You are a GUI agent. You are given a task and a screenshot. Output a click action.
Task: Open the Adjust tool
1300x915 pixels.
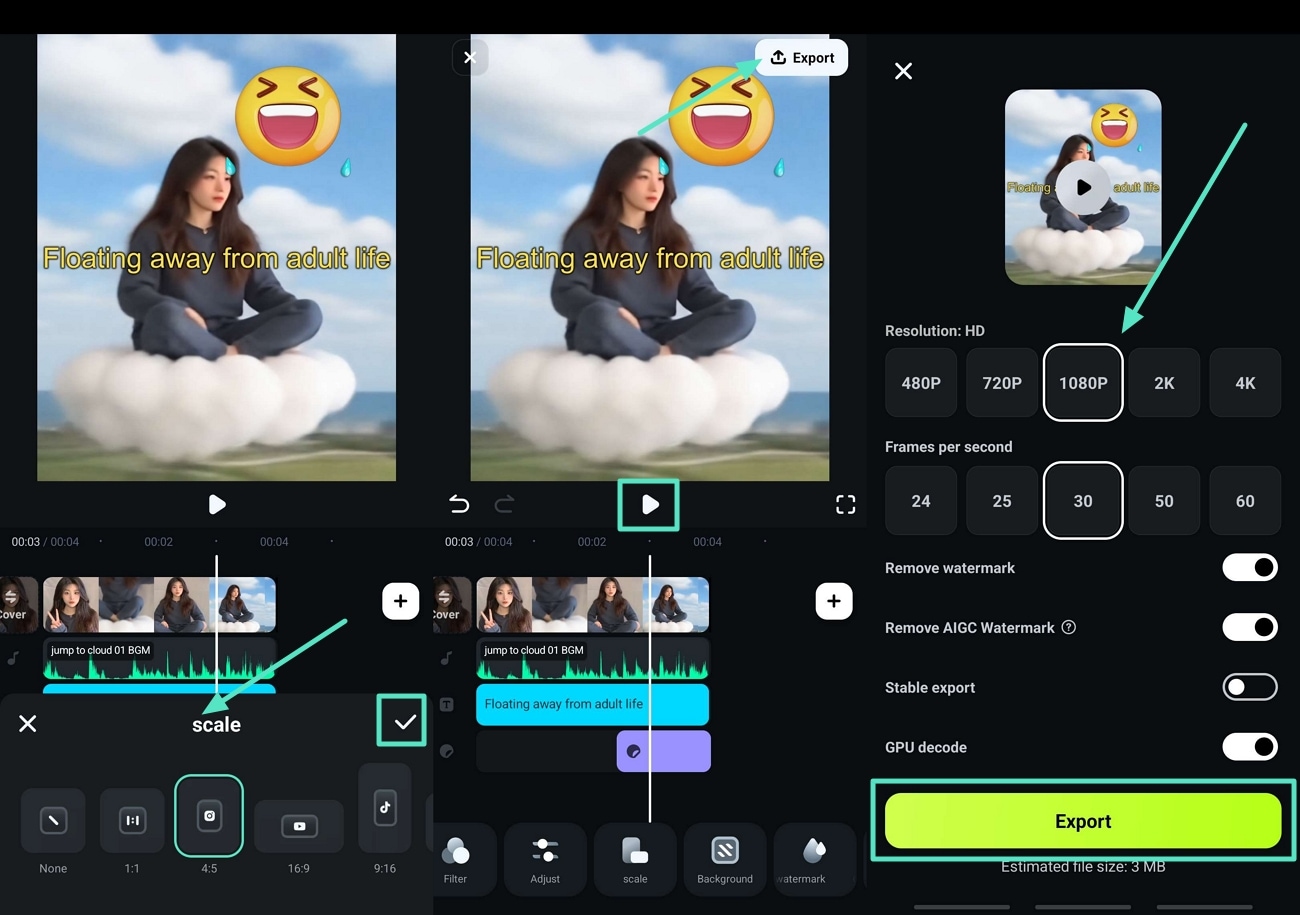point(545,858)
